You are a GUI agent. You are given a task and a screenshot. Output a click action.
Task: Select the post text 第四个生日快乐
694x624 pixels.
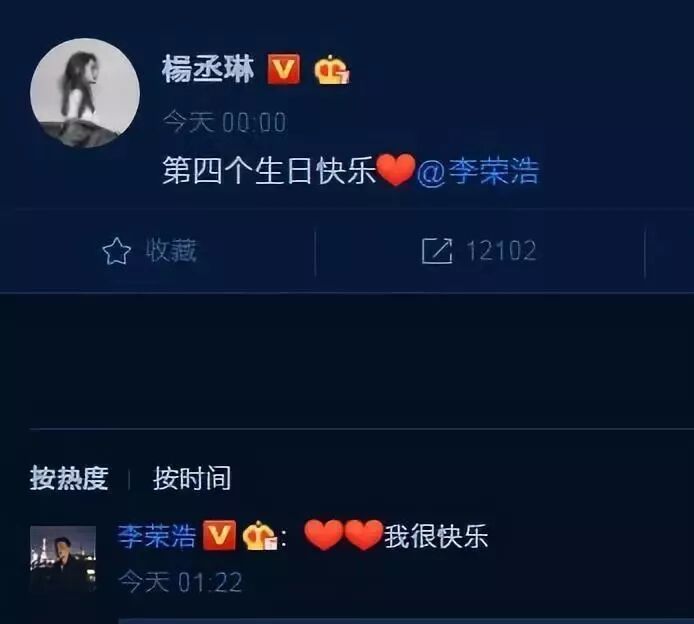[x=269, y=171]
